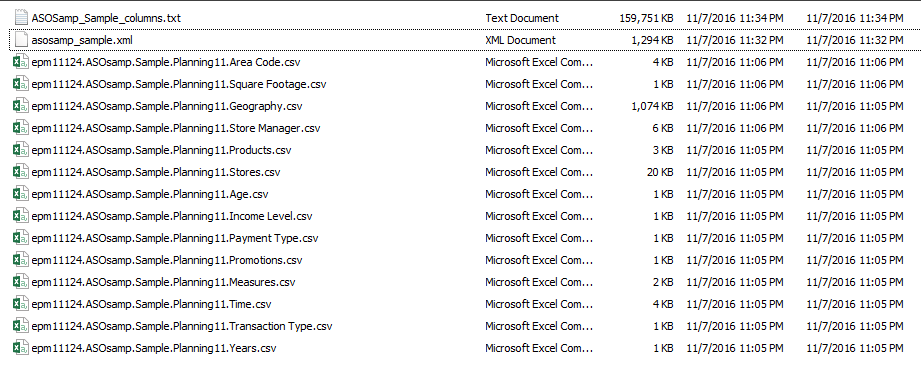The width and height of the screenshot is (921, 367).
Task: Click the Time.csv file name
Action: 152,304
